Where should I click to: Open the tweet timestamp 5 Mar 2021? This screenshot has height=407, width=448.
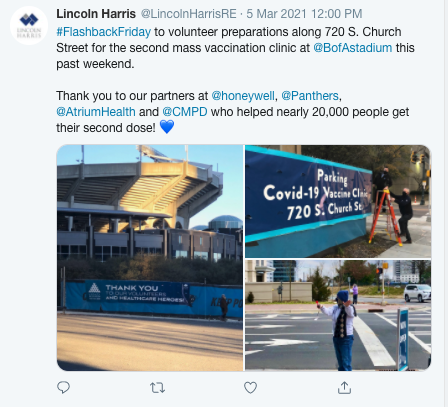pyautogui.click(x=304, y=14)
